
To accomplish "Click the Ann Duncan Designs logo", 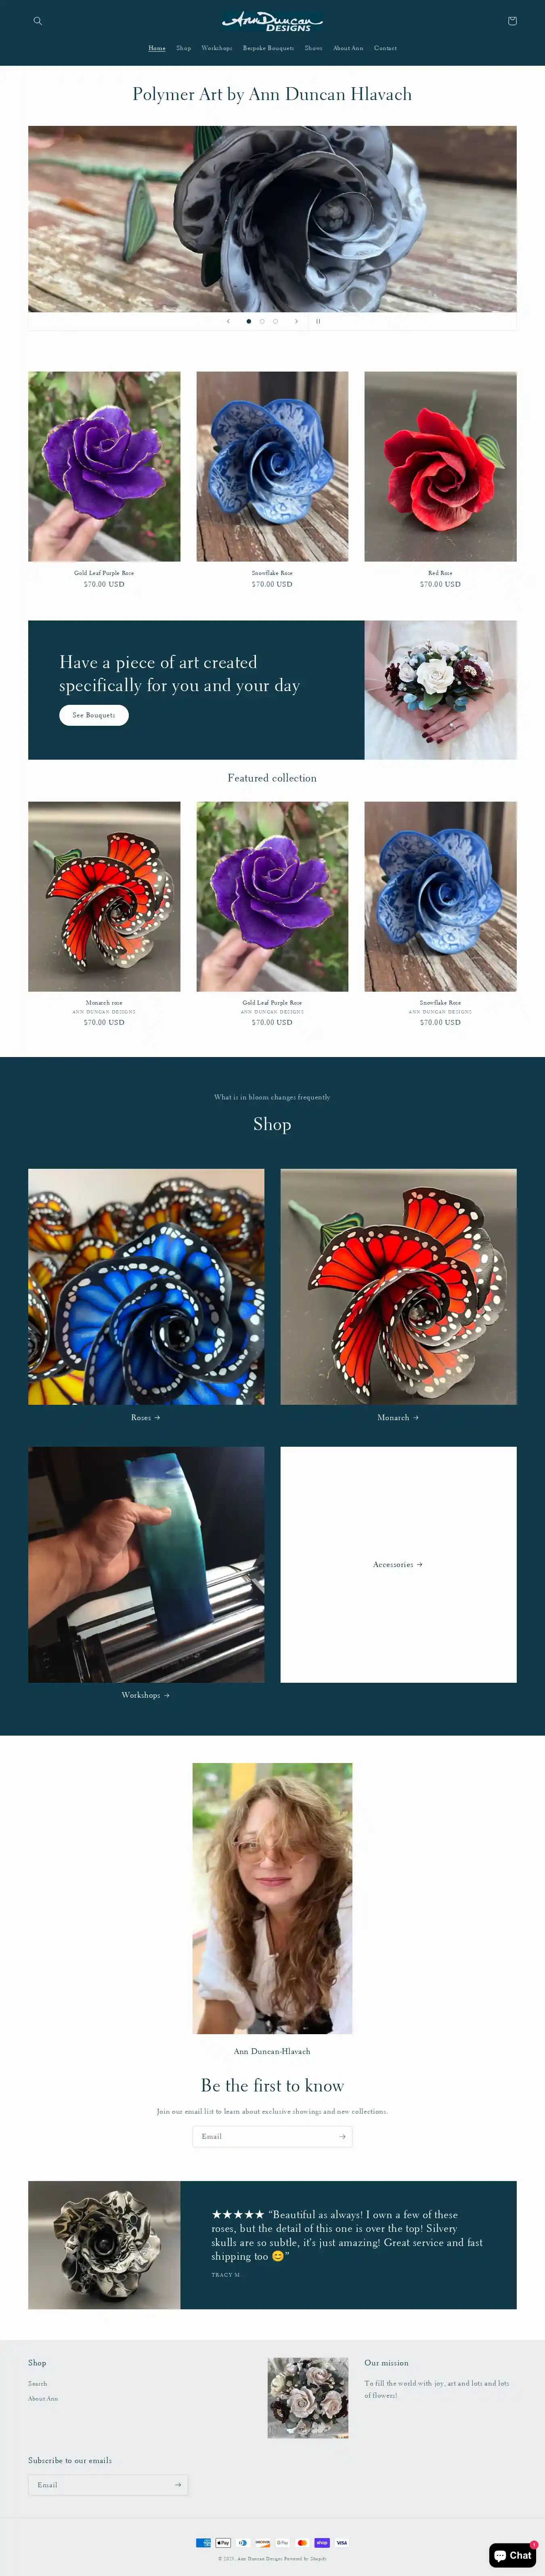I will tap(273, 21).
